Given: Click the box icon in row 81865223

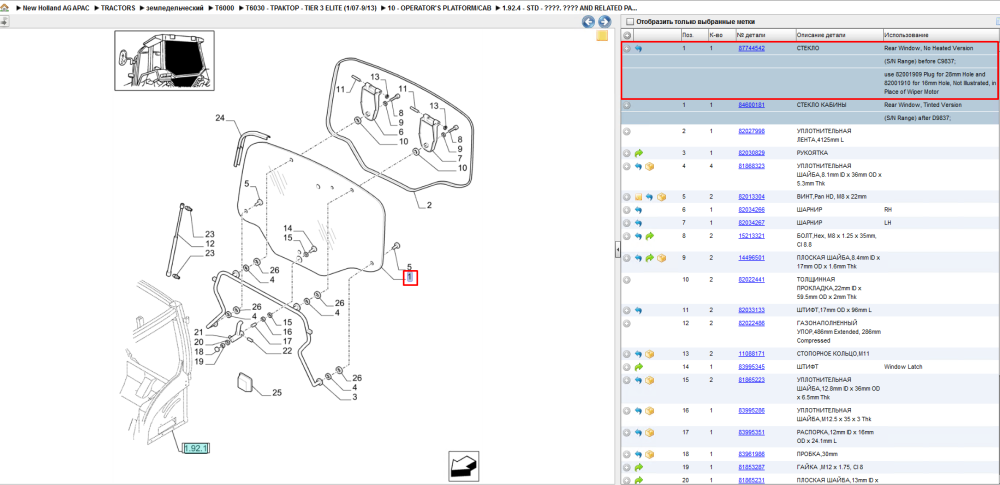Looking at the screenshot, I should (650, 380).
